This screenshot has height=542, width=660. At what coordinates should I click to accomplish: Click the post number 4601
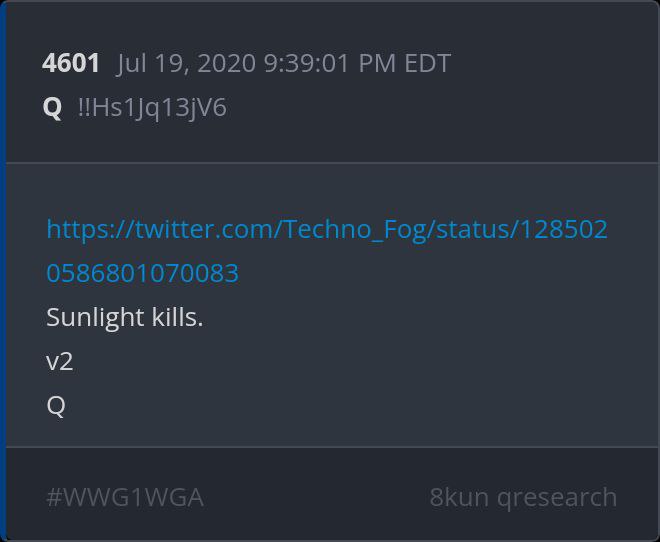[71, 63]
